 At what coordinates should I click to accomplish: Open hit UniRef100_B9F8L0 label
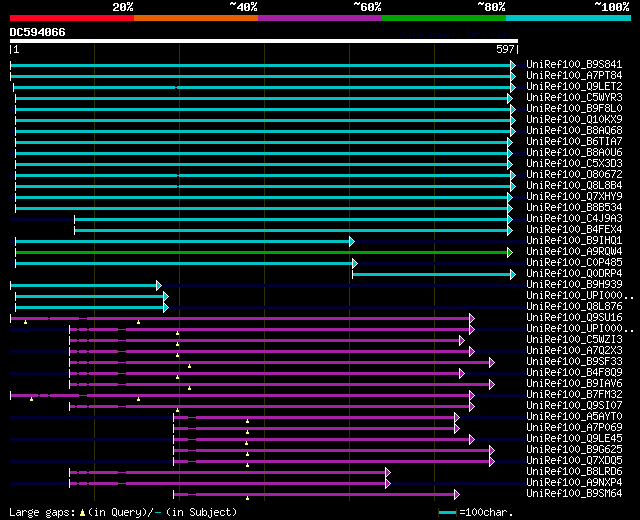click(574, 109)
